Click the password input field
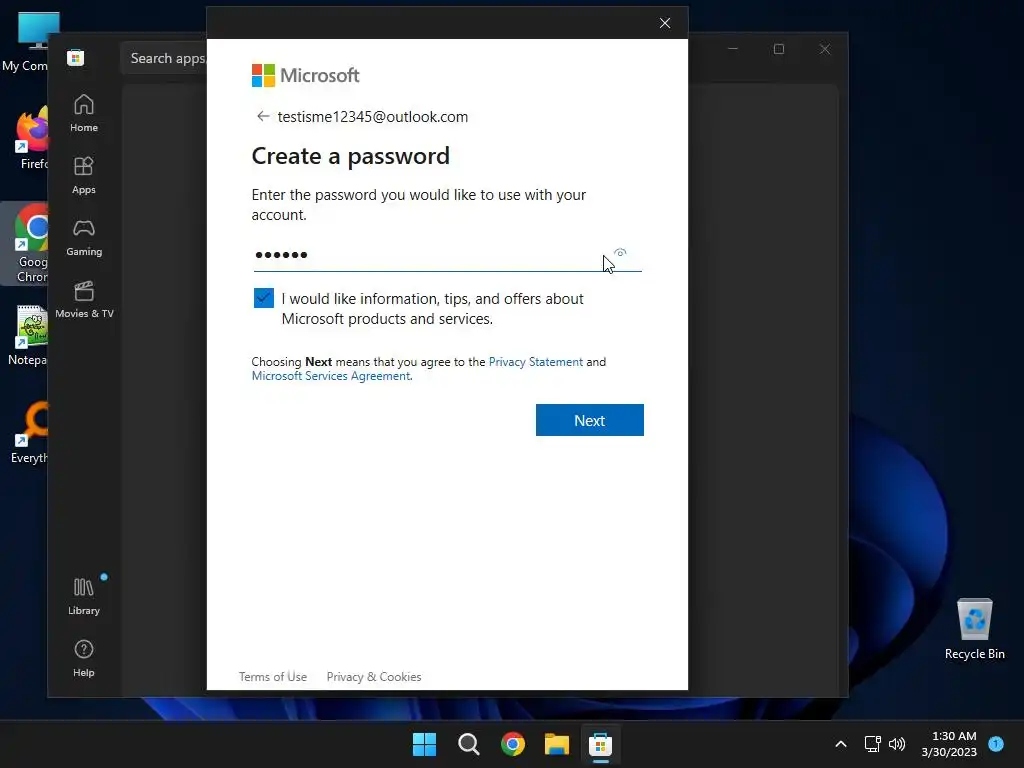Image resolution: width=1024 pixels, height=768 pixels. (447, 255)
